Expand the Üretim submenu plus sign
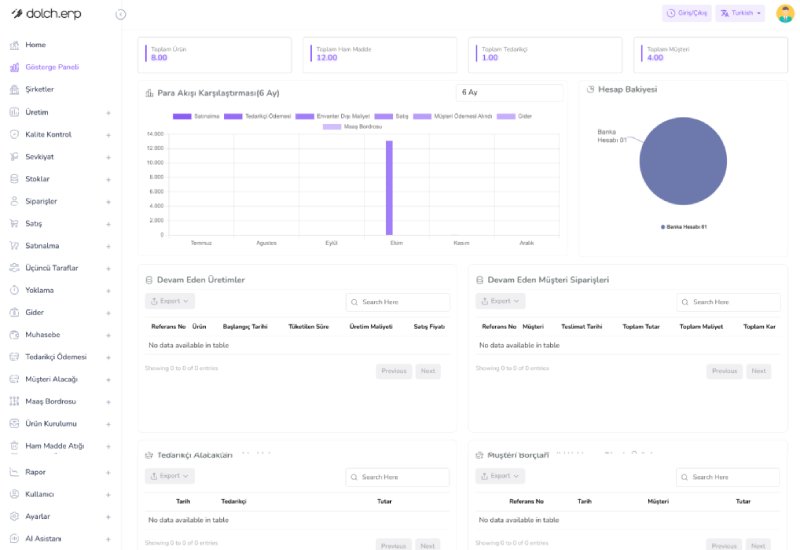Viewport: 800px width, 550px height. pyautogui.click(x=108, y=112)
